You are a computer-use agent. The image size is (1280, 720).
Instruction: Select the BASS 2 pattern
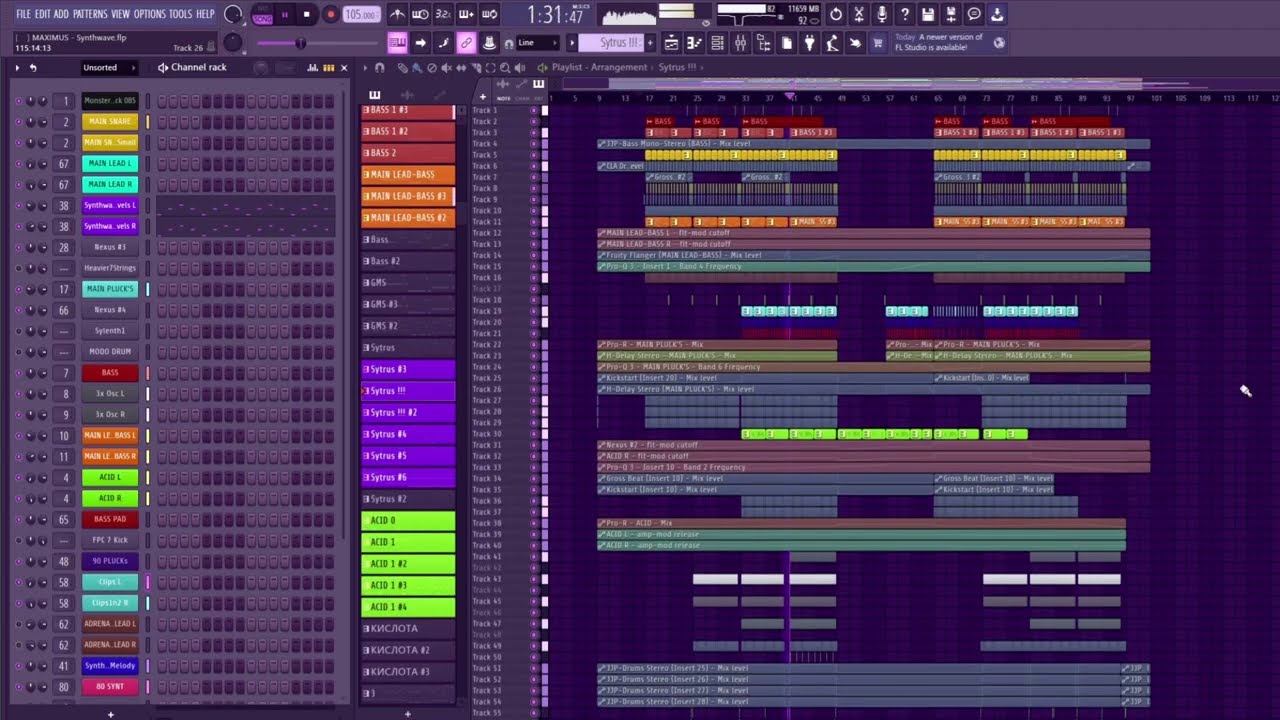point(408,153)
